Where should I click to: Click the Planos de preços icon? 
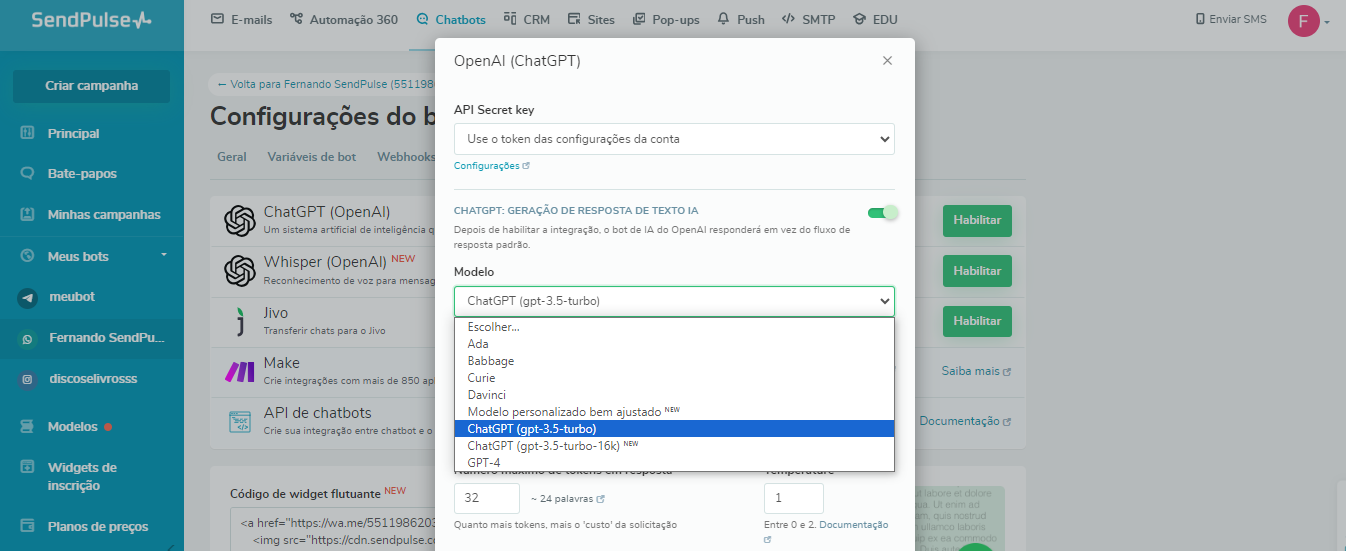28,526
